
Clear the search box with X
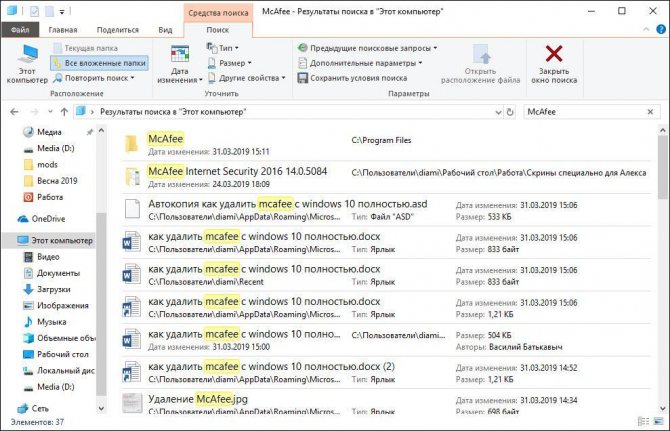[650, 112]
